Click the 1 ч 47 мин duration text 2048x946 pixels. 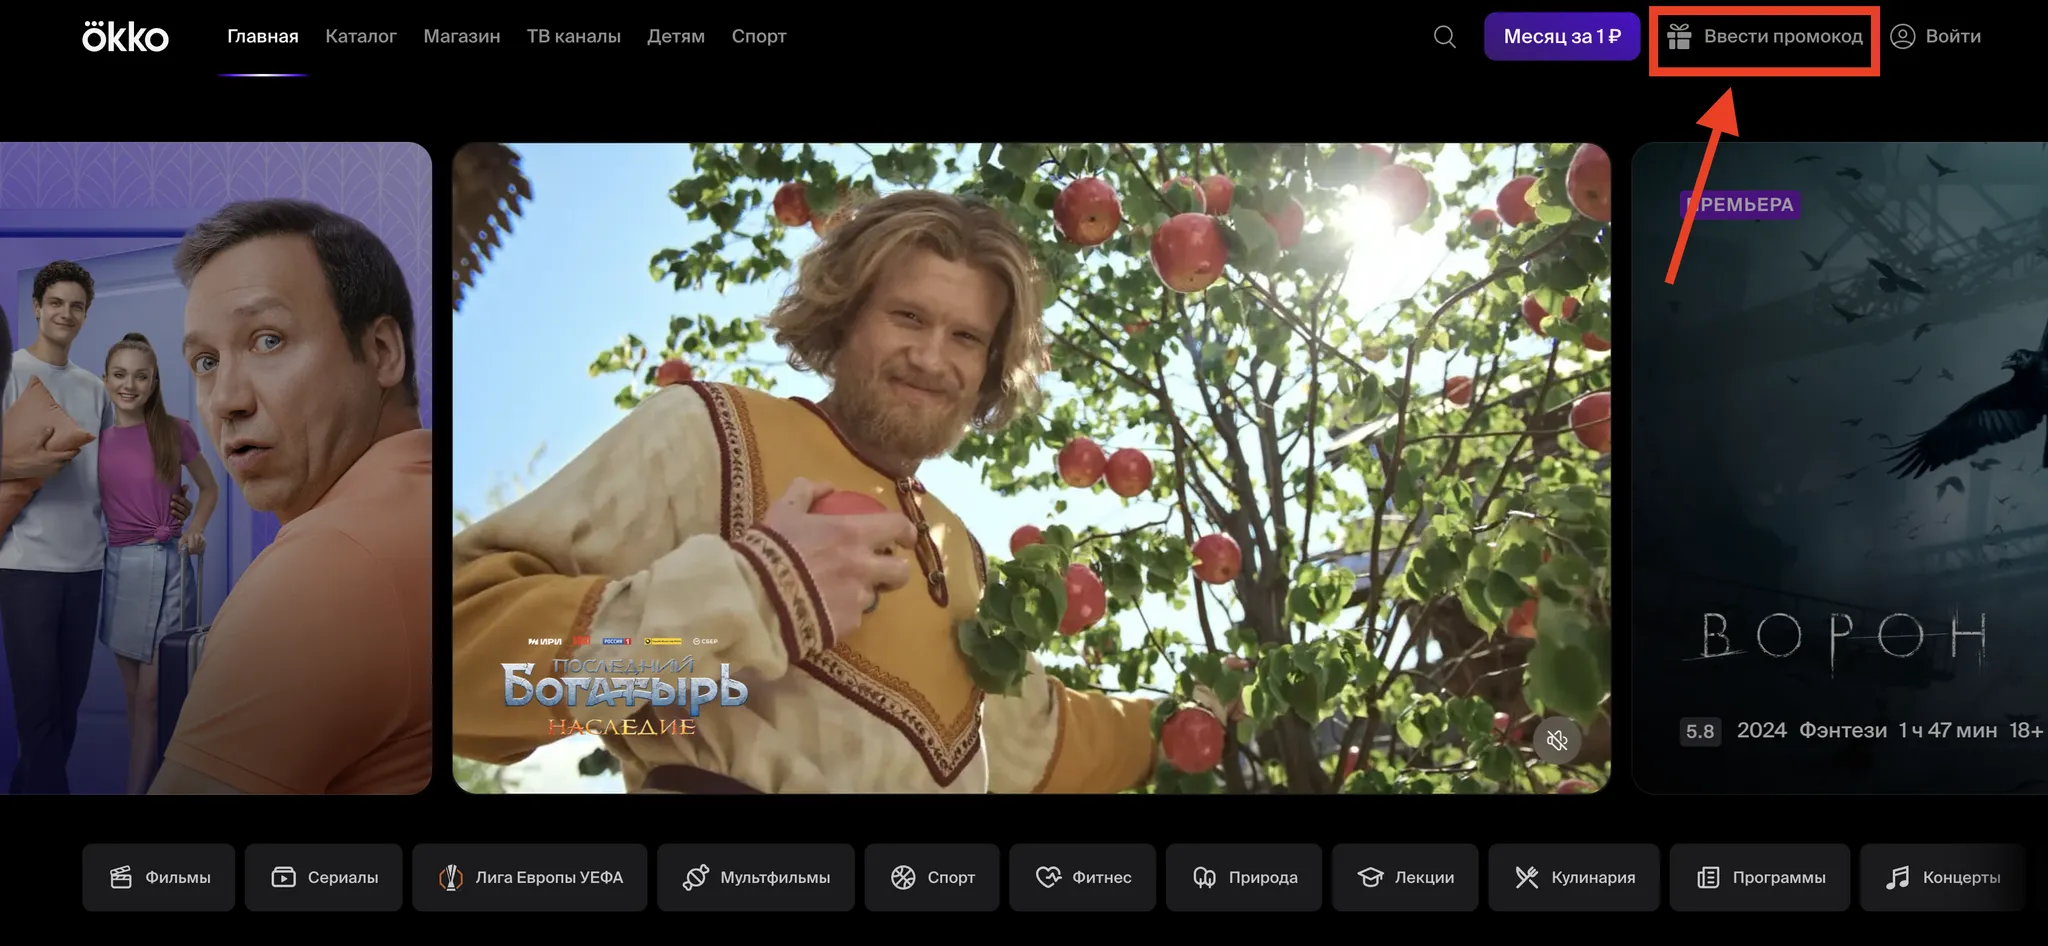[x=1948, y=731]
